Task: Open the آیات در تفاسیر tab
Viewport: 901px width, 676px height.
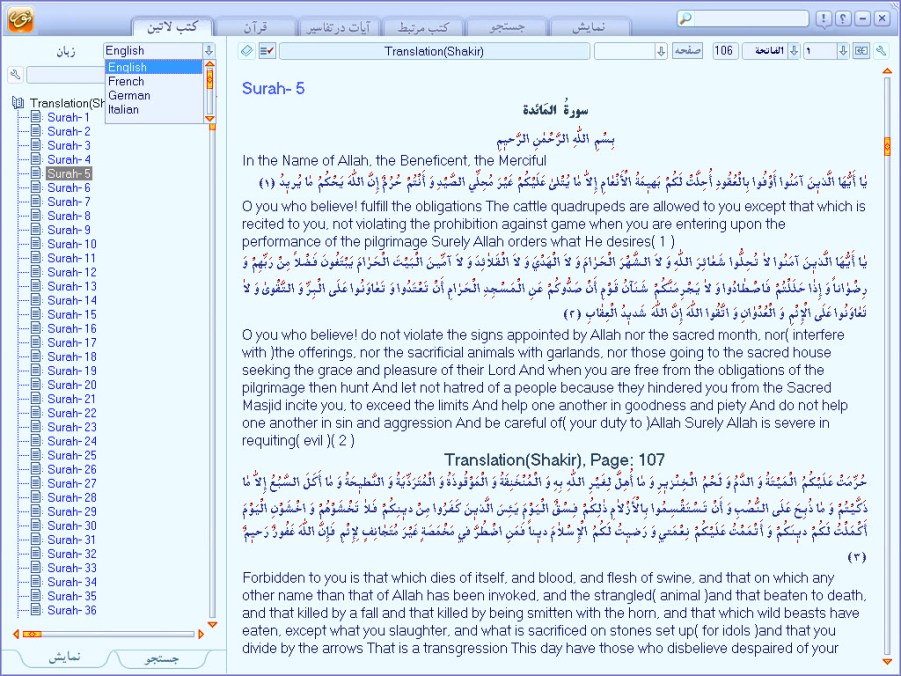Action: [338, 26]
